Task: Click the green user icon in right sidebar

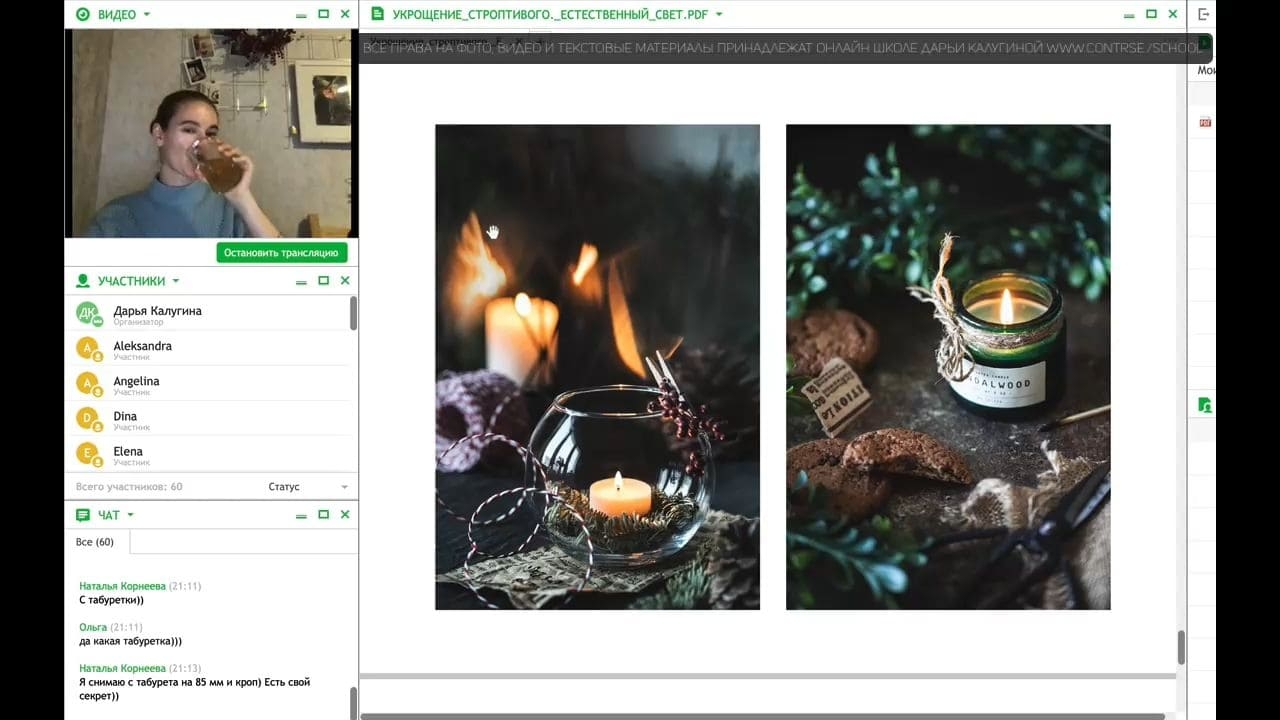Action: 1205,405
